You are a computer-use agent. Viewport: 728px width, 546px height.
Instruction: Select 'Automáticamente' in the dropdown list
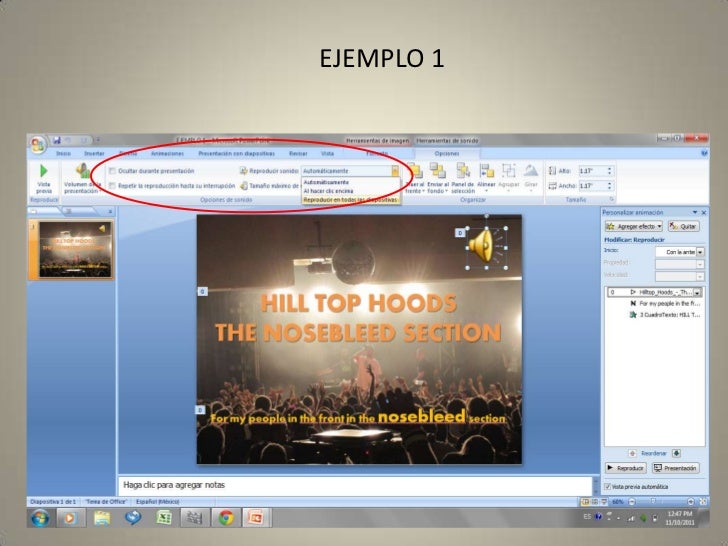(x=326, y=182)
